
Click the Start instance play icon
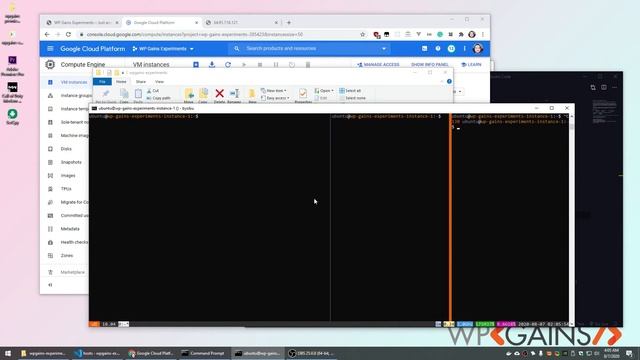click(244, 64)
